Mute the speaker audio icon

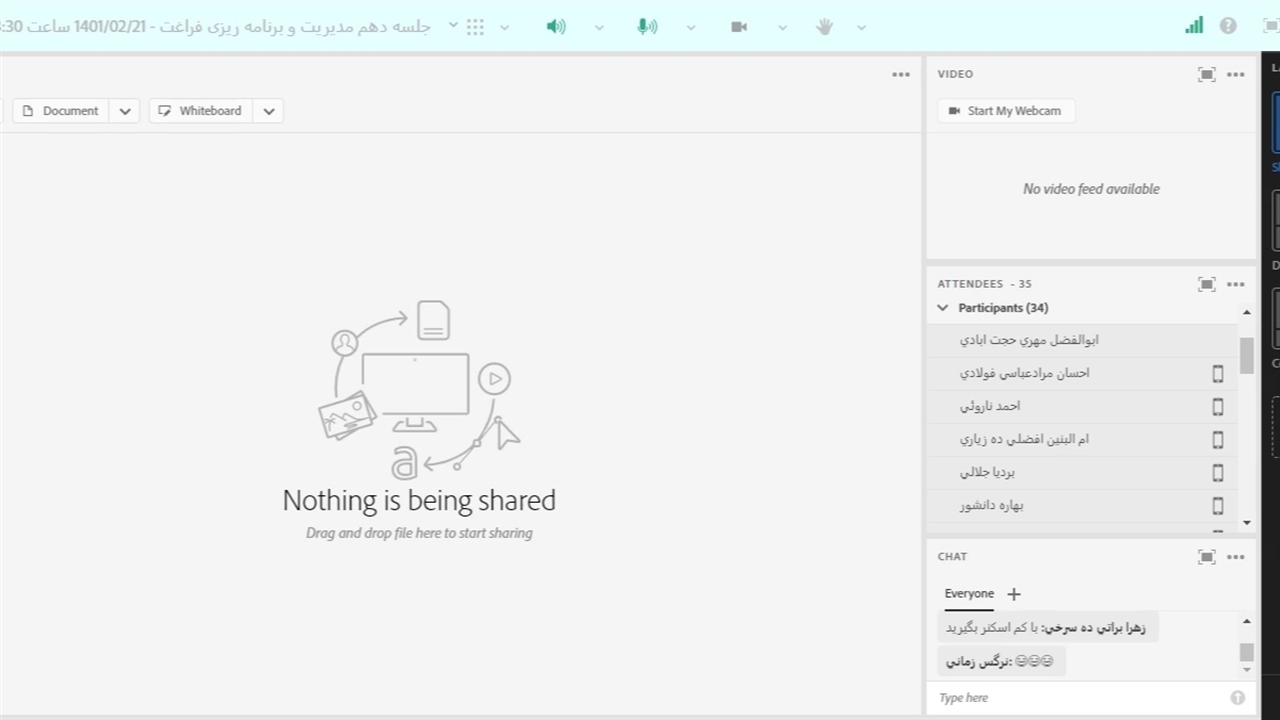pos(556,27)
